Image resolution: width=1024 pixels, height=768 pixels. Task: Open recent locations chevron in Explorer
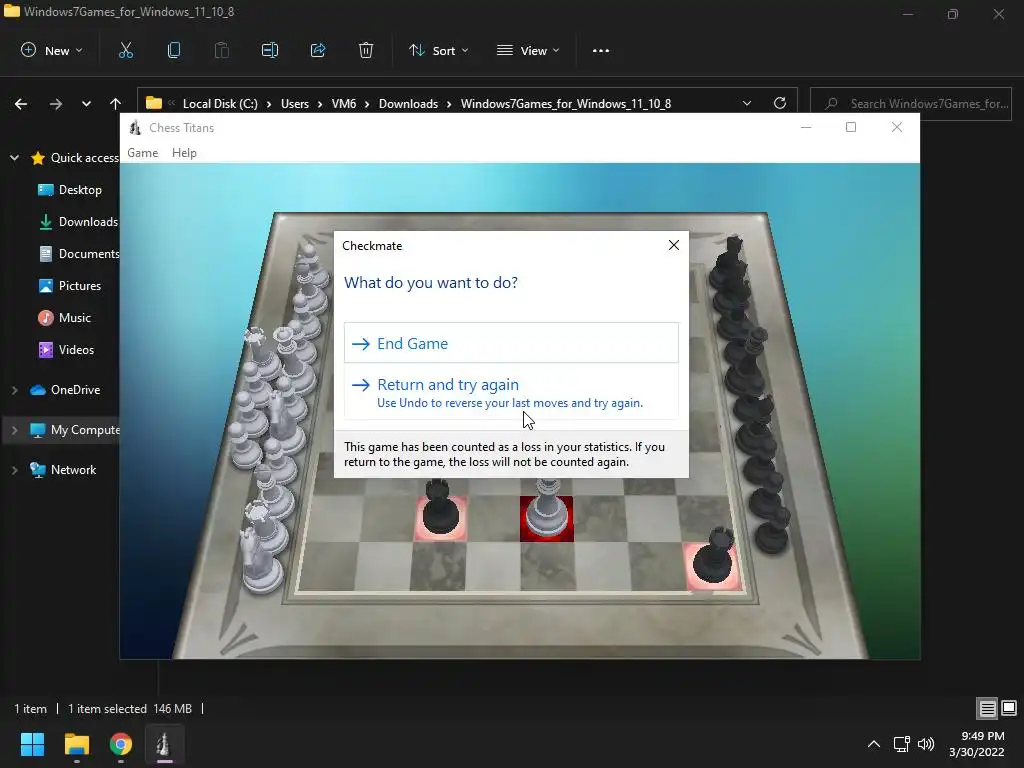pyautogui.click(x=86, y=104)
